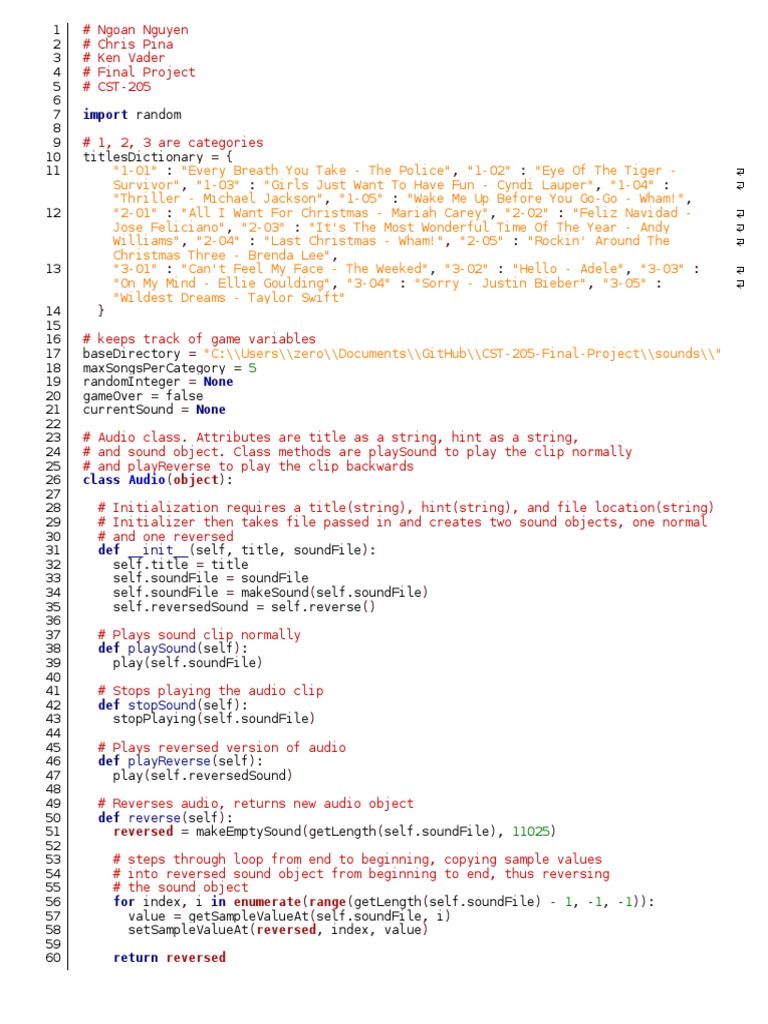Image resolution: width=768 pixels, height=1024 pixels.
Task: Click the "gameOver = false" line
Action: point(142,396)
